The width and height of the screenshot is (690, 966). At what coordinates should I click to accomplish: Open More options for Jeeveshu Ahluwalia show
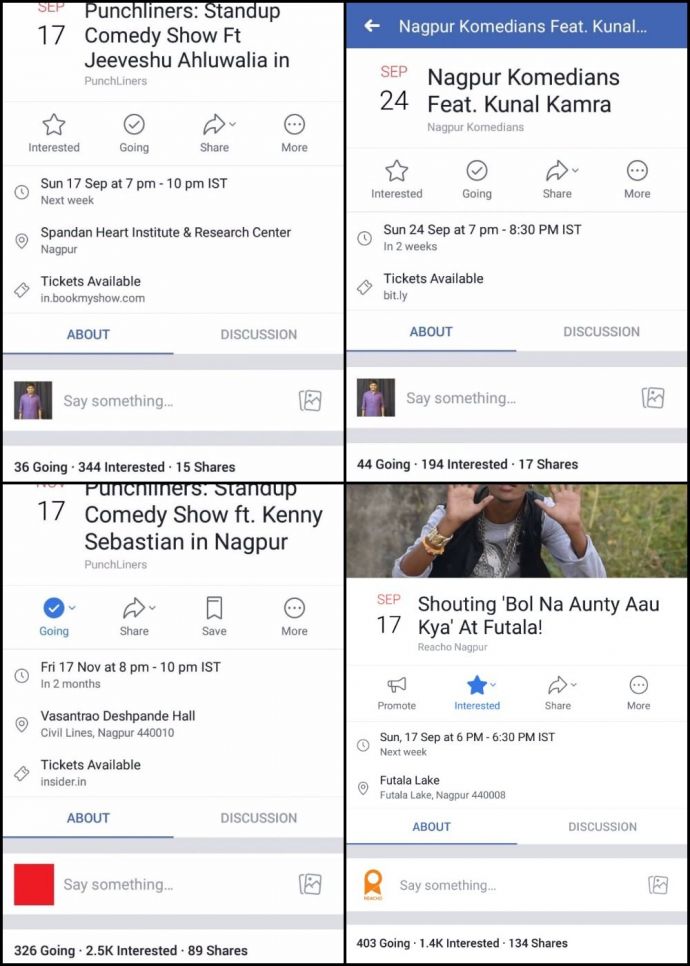pos(294,133)
